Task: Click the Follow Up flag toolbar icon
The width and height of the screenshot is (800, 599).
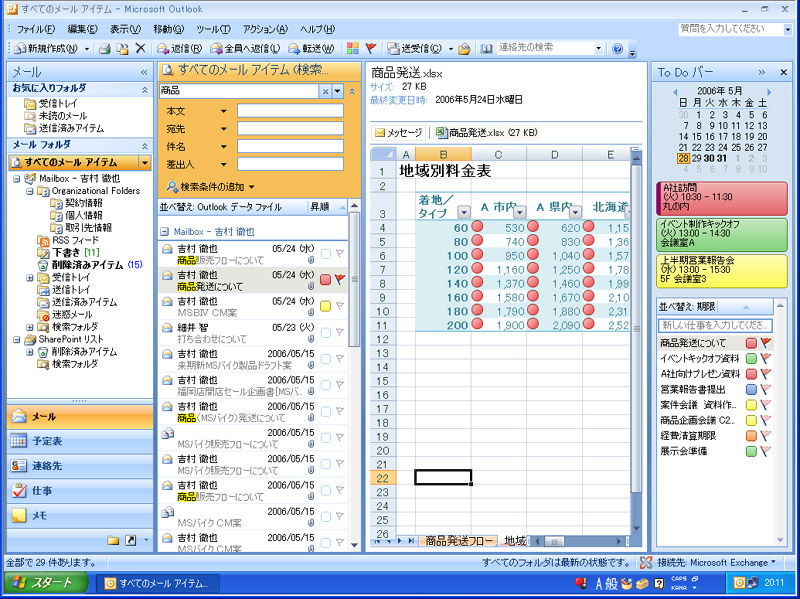Action: 371,48
